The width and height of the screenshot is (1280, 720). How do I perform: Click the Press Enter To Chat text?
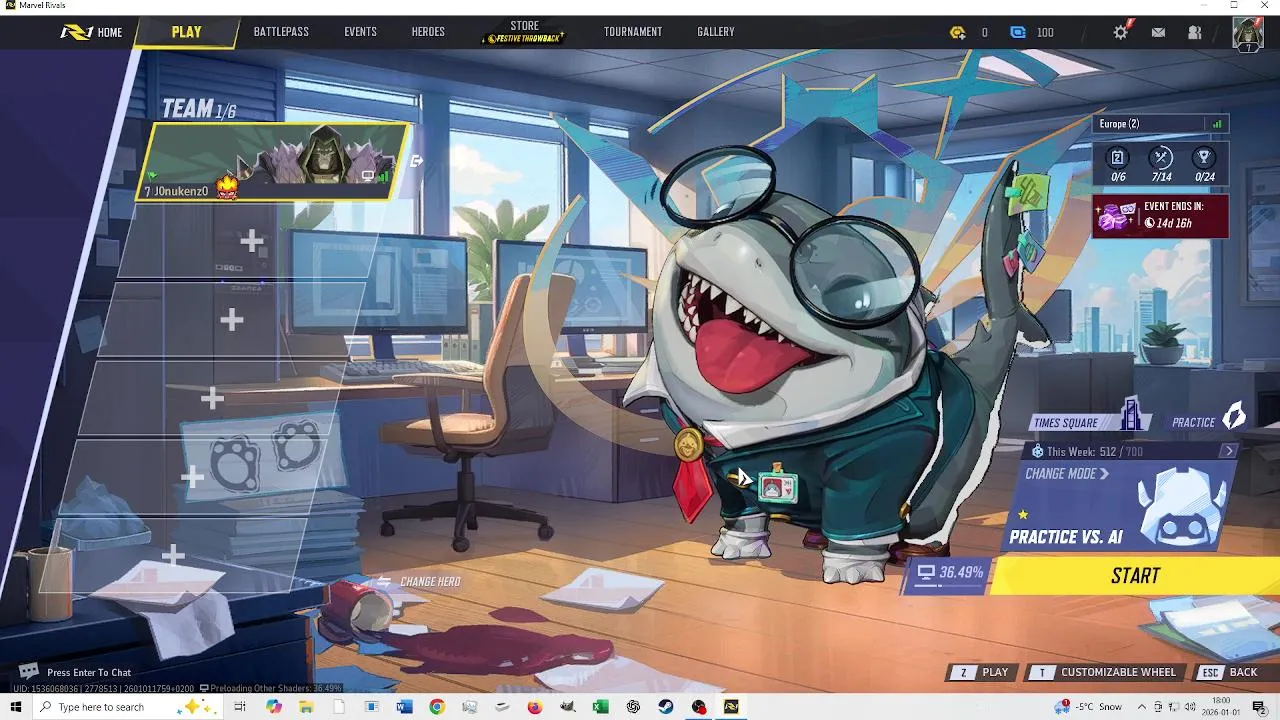coord(89,672)
